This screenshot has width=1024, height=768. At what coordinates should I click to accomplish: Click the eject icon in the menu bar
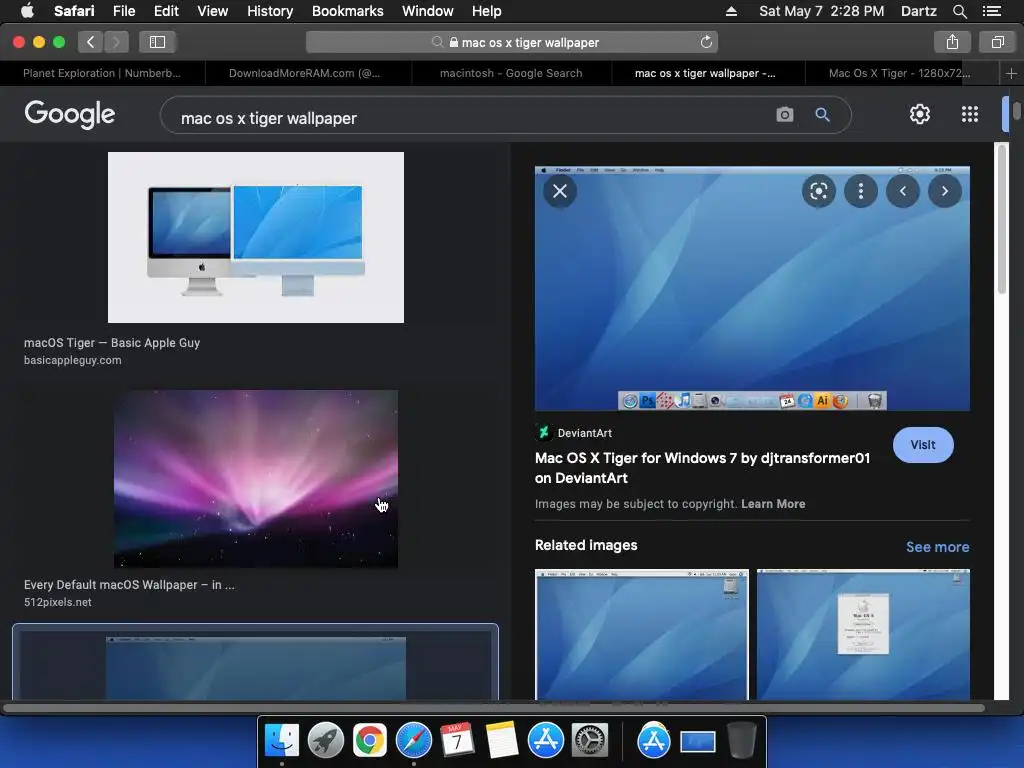731,11
